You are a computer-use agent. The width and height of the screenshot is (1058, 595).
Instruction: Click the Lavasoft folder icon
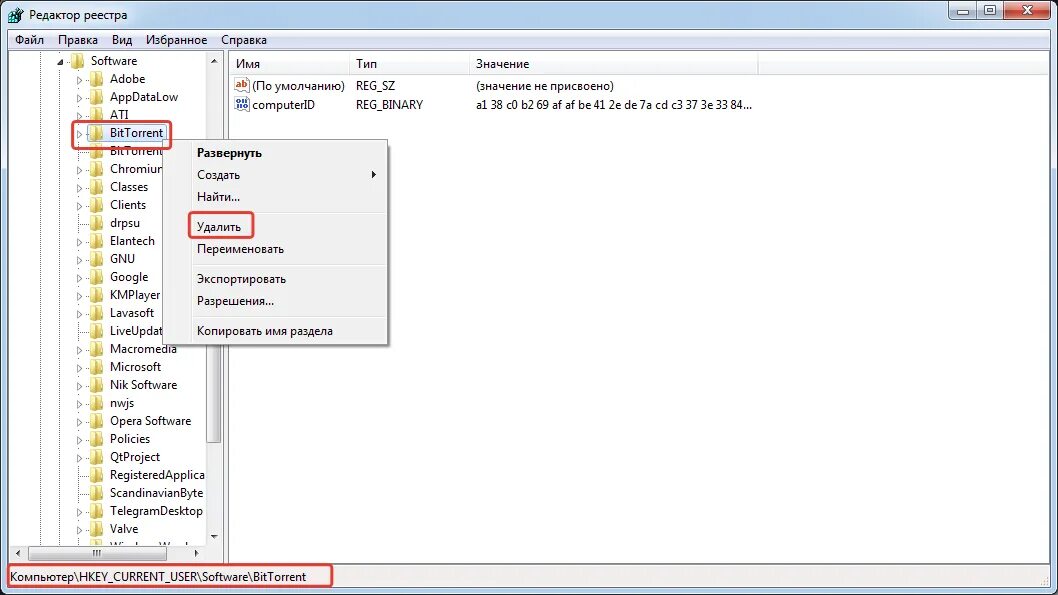point(96,313)
